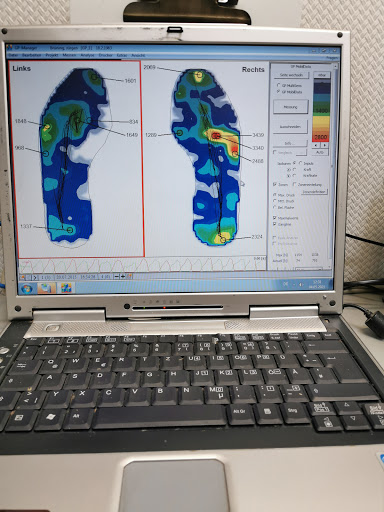
Task: Open the Bearbeiten menu
Action: 32,55
